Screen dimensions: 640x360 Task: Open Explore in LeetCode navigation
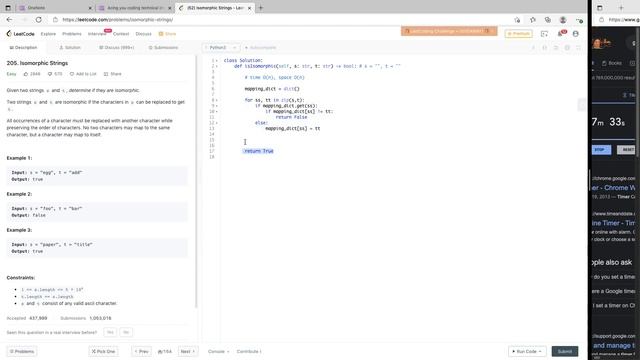pos(48,34)
